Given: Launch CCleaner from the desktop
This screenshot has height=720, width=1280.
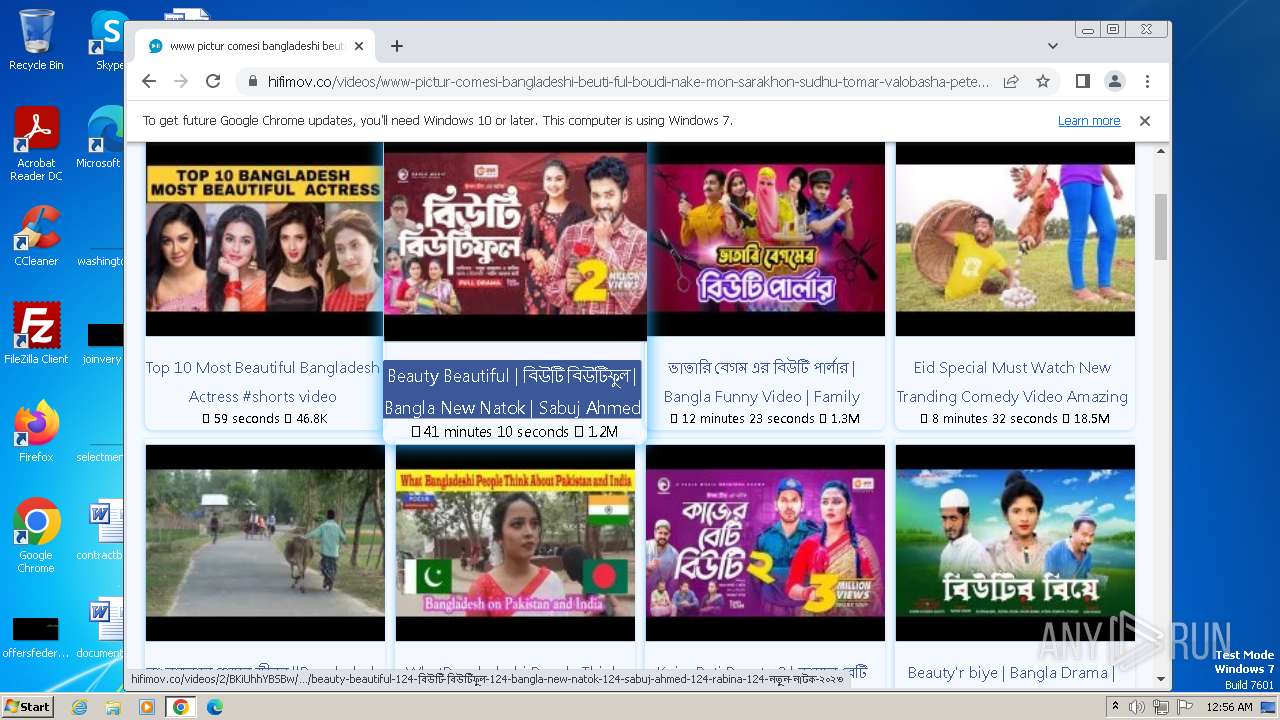Looking at the screenshot, I should click(x=36, y=236).
